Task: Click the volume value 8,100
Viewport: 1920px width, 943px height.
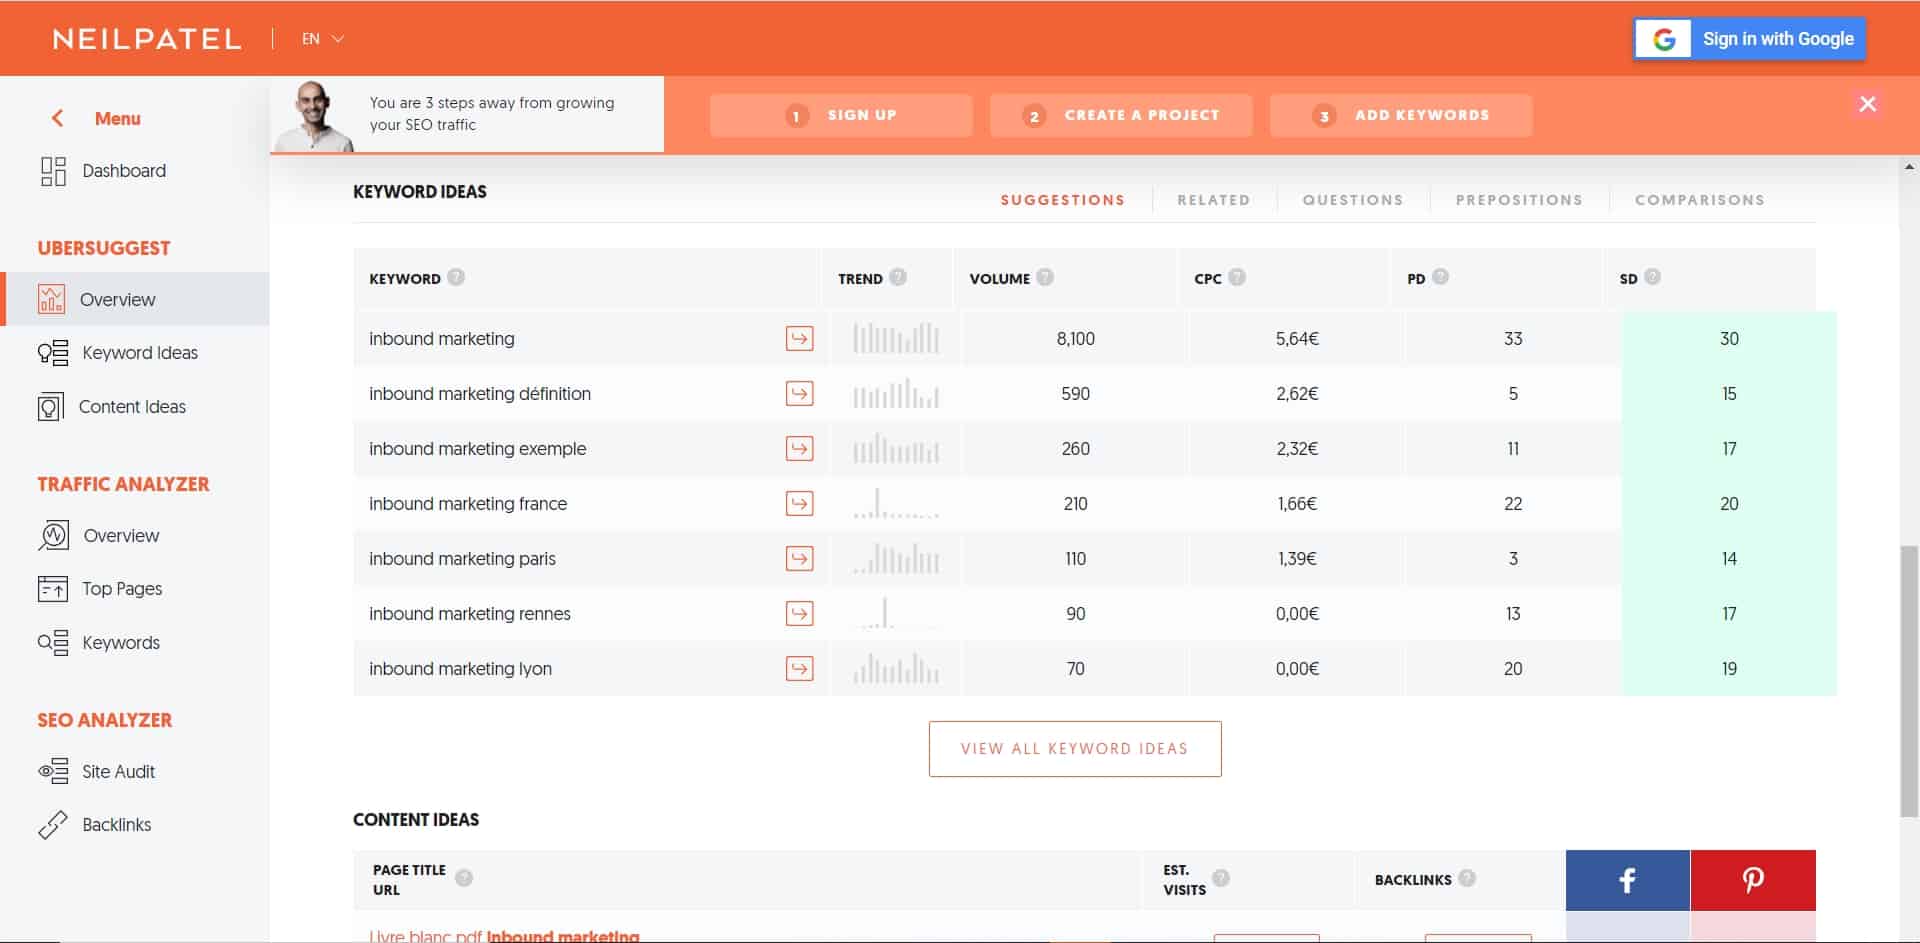Action: 1075,339
